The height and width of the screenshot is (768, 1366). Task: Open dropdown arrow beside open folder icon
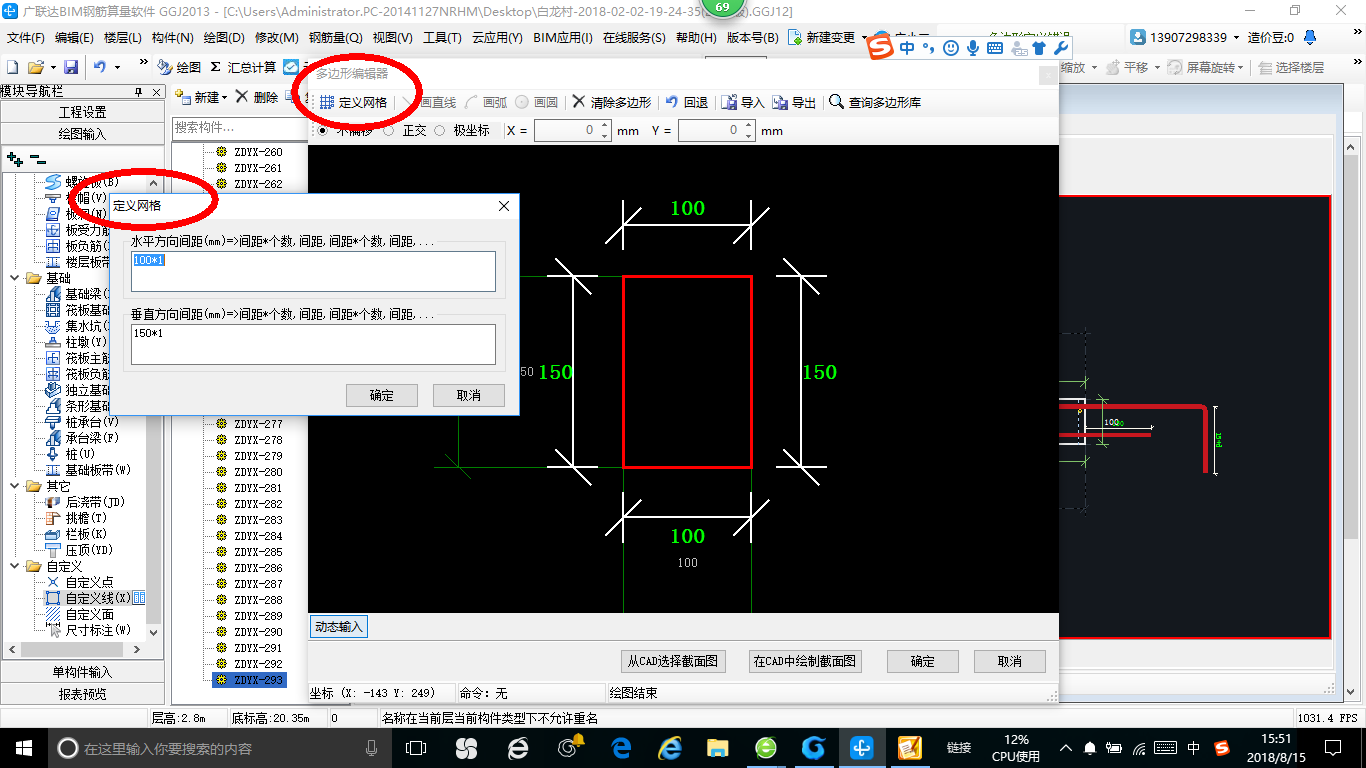51,67
